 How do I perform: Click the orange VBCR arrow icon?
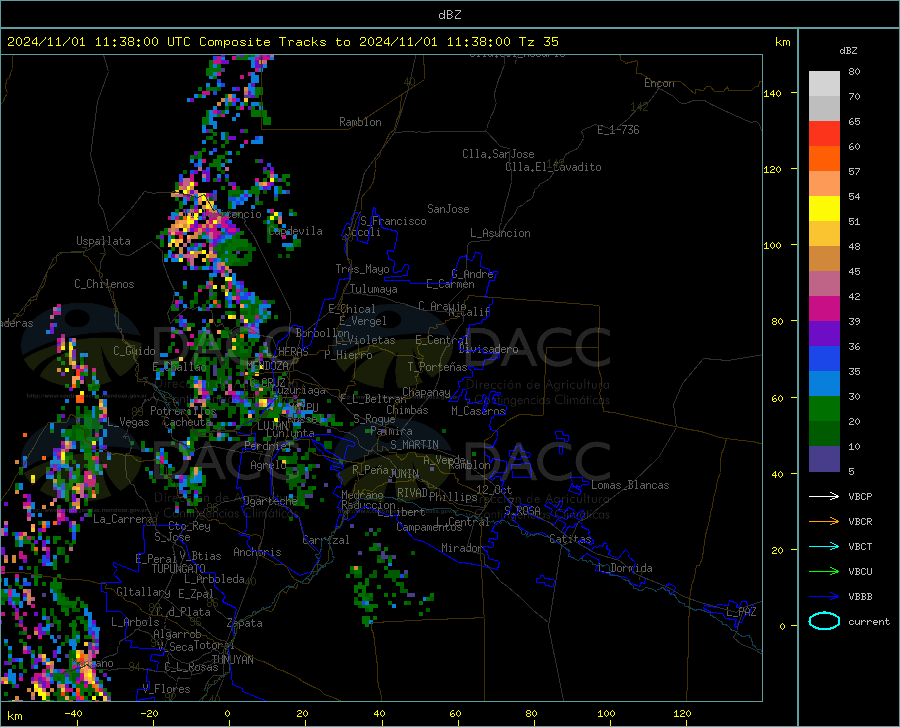click(x=824, y=522)
